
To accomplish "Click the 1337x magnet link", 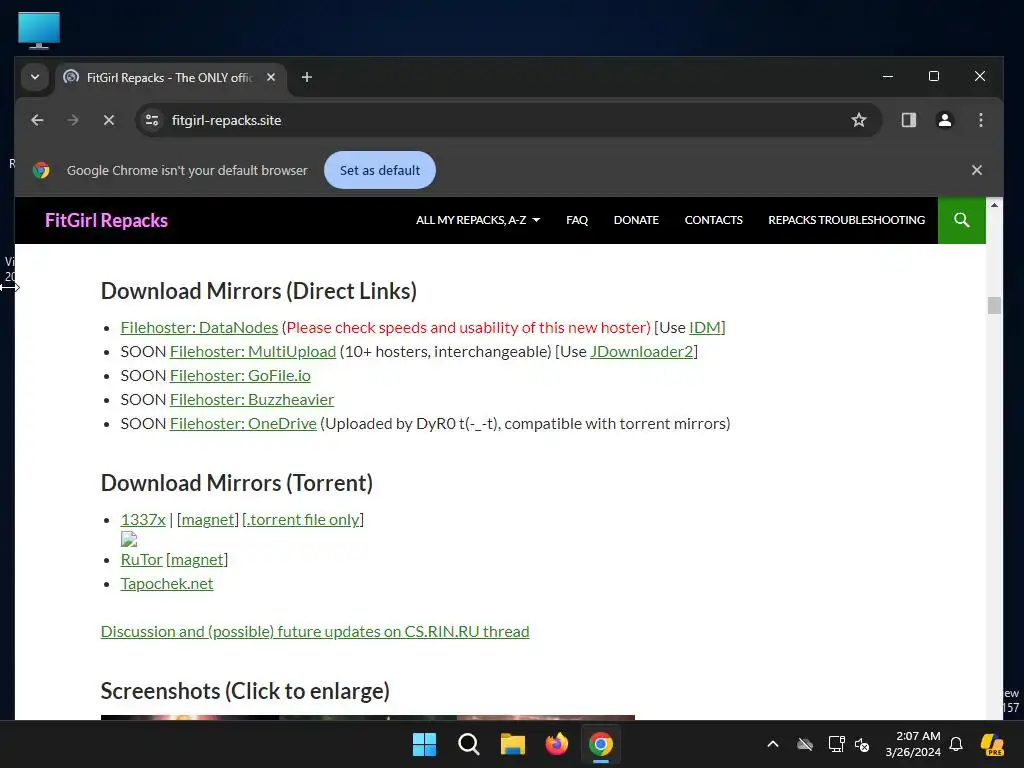I will click(208, 520).
